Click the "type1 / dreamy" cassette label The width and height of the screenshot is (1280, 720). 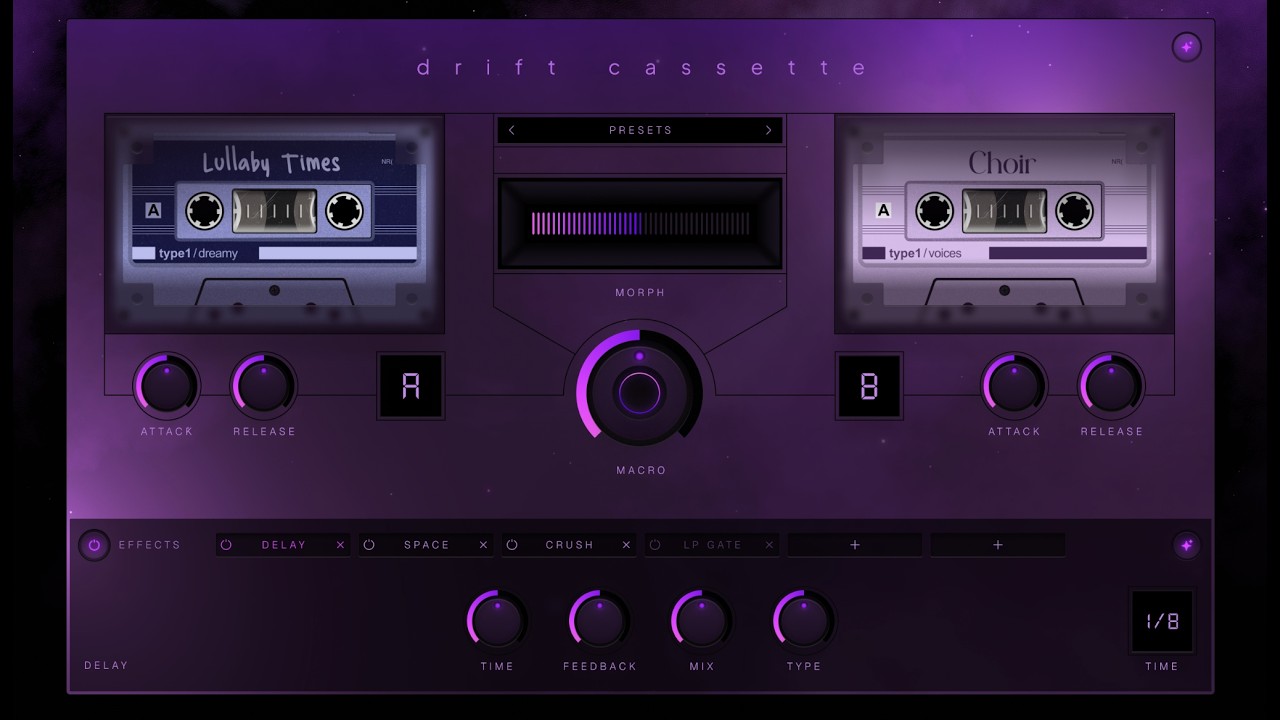(198, 253)
